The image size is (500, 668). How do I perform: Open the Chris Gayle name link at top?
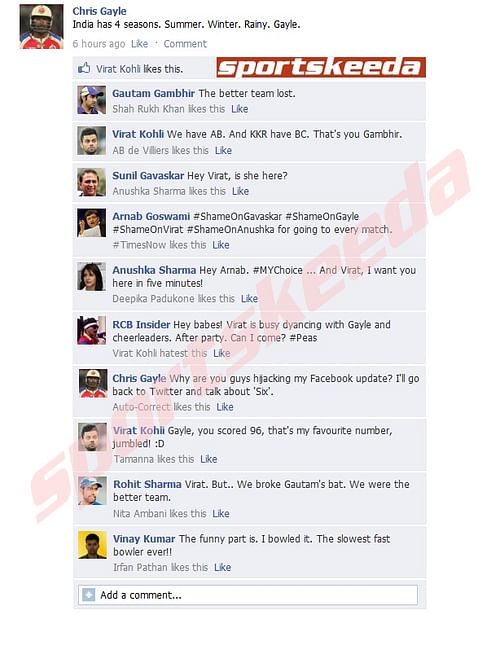pyautogui.click(x=99, y=11)
